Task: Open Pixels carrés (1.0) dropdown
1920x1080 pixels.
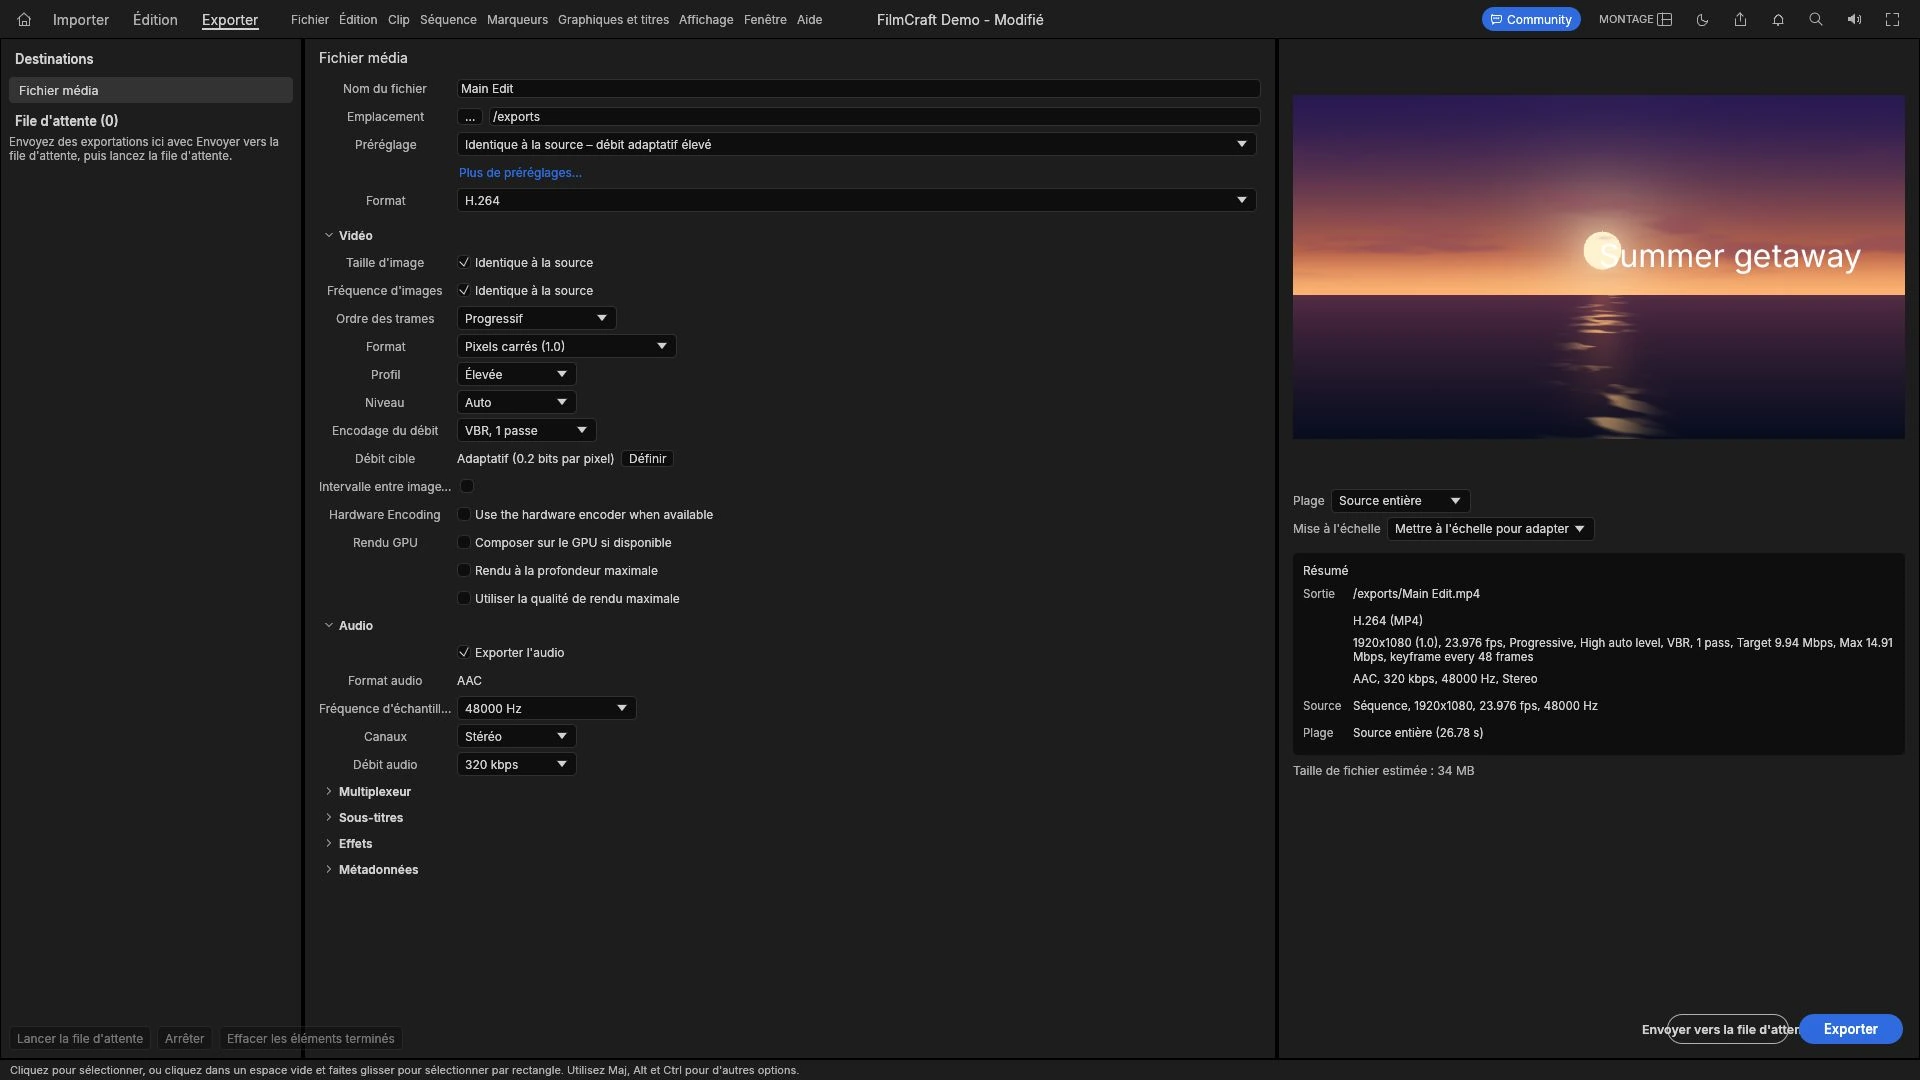Action: (567, 347)
